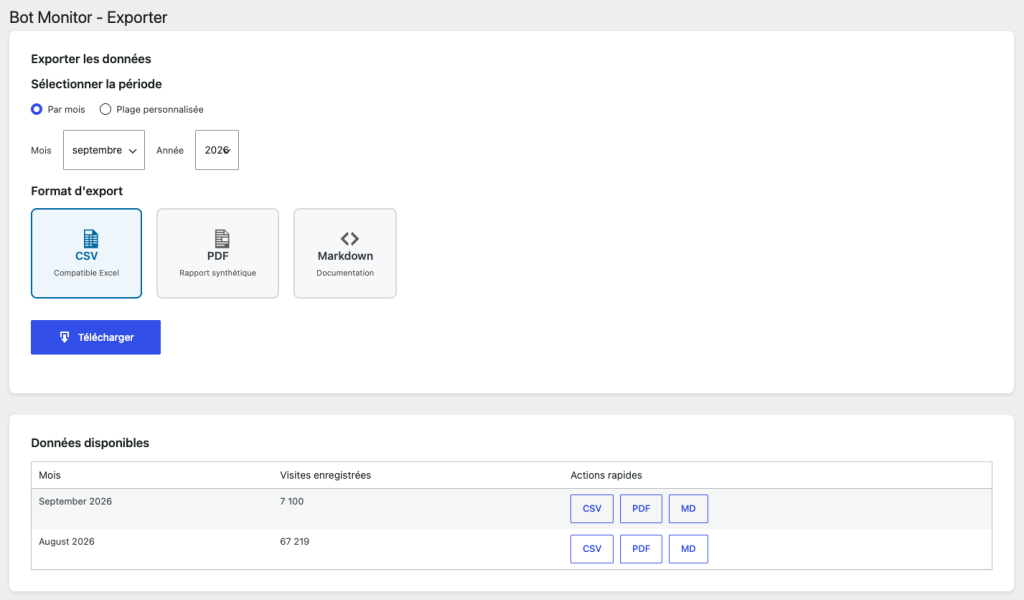Download MD for August 2026 row

pyautogui.click(x=688, y=548)
